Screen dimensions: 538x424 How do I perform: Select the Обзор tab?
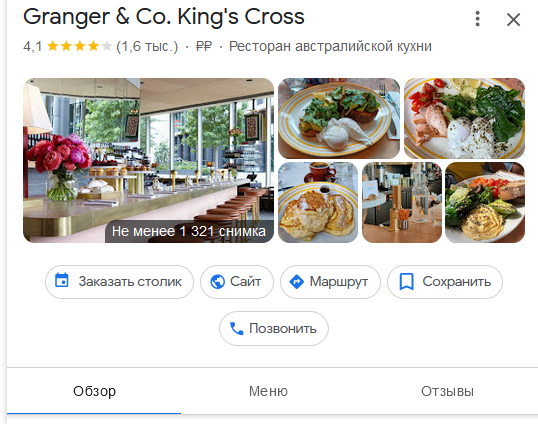click(94, 391)
